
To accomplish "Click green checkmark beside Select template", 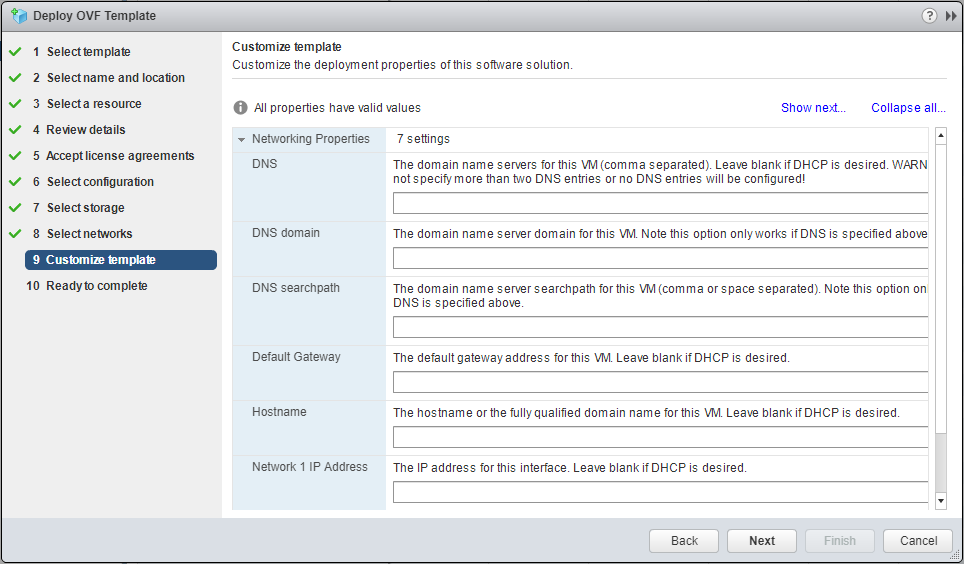I will pyautogui.click(x=15, y=52).
